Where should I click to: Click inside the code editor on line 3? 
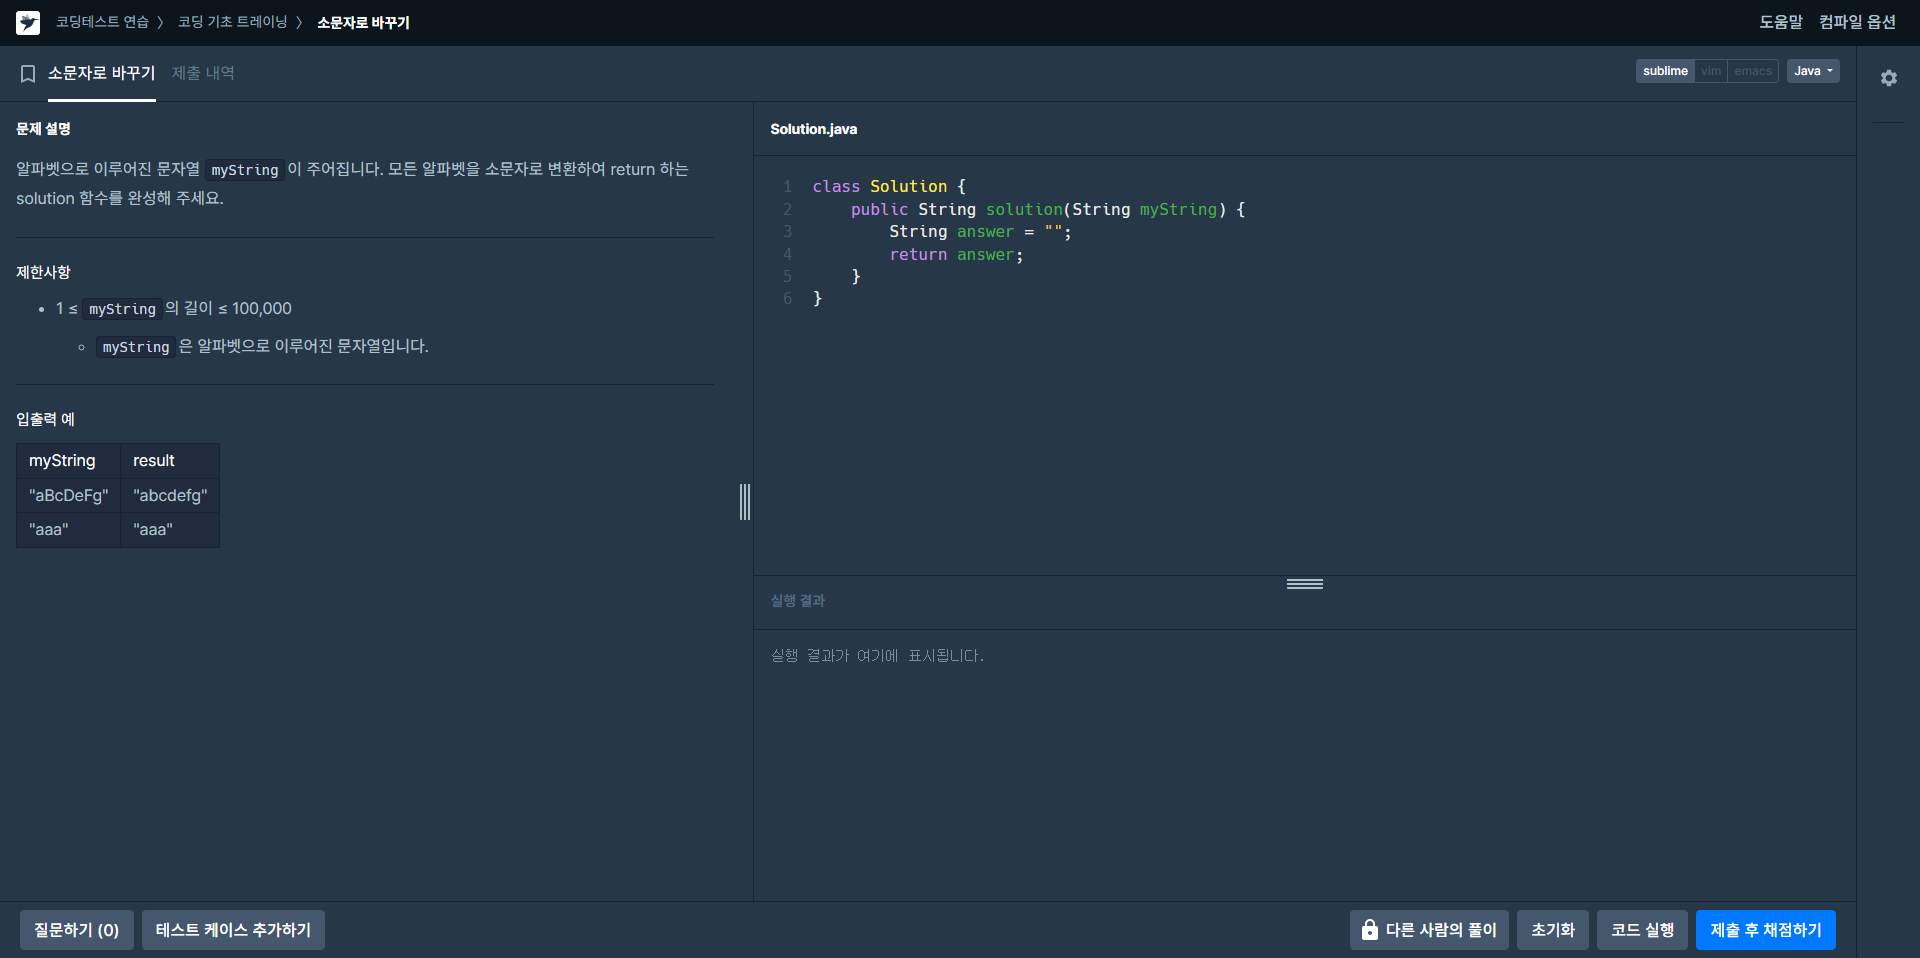pos(980,232)
